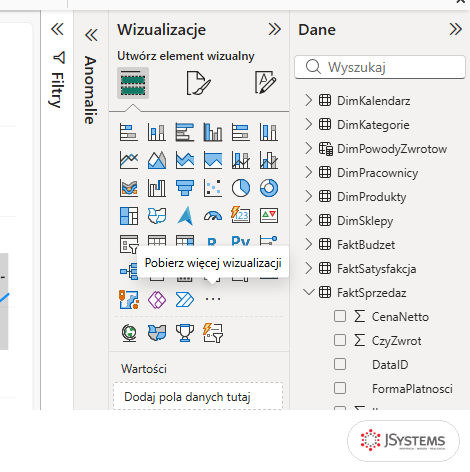Select the decomposition tree visual
Image resolution: width=470 pixels, height=472 pixels.
pos(129,271)
